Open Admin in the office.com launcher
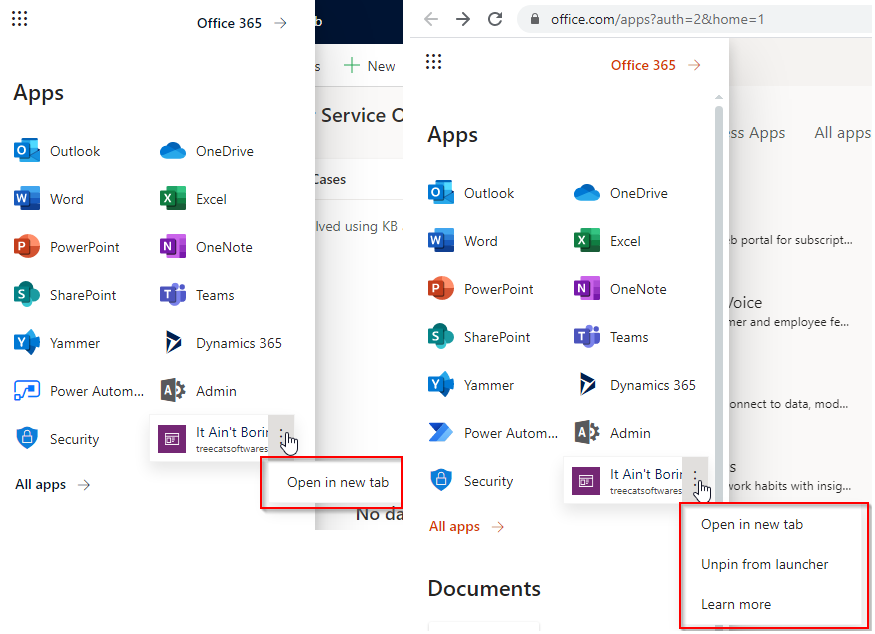The width and height of the screenshot is (875, 634). click(612, 433)
